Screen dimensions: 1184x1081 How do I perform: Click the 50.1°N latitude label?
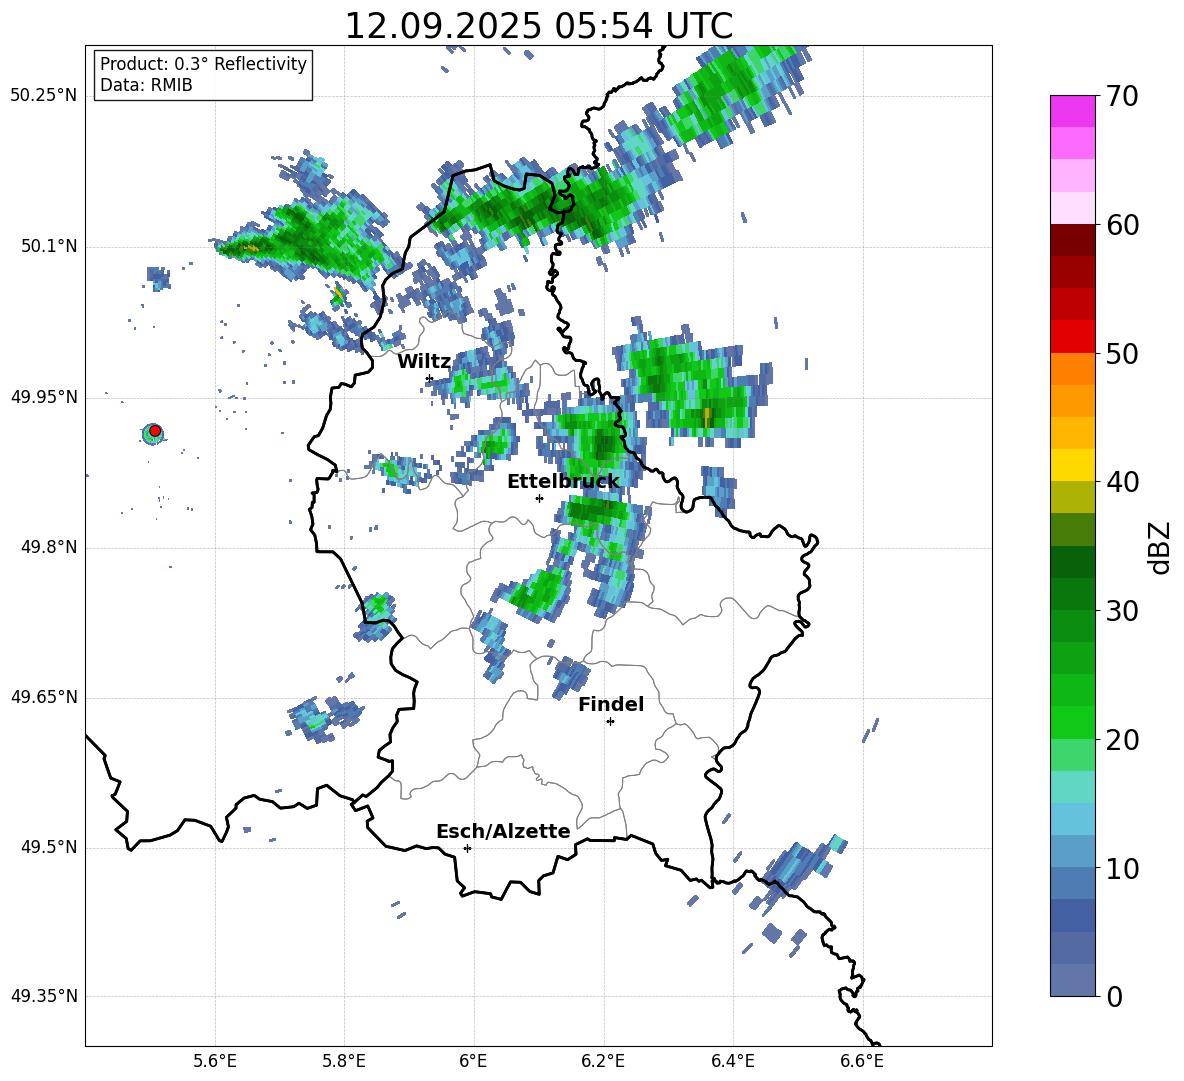(49, 246)
